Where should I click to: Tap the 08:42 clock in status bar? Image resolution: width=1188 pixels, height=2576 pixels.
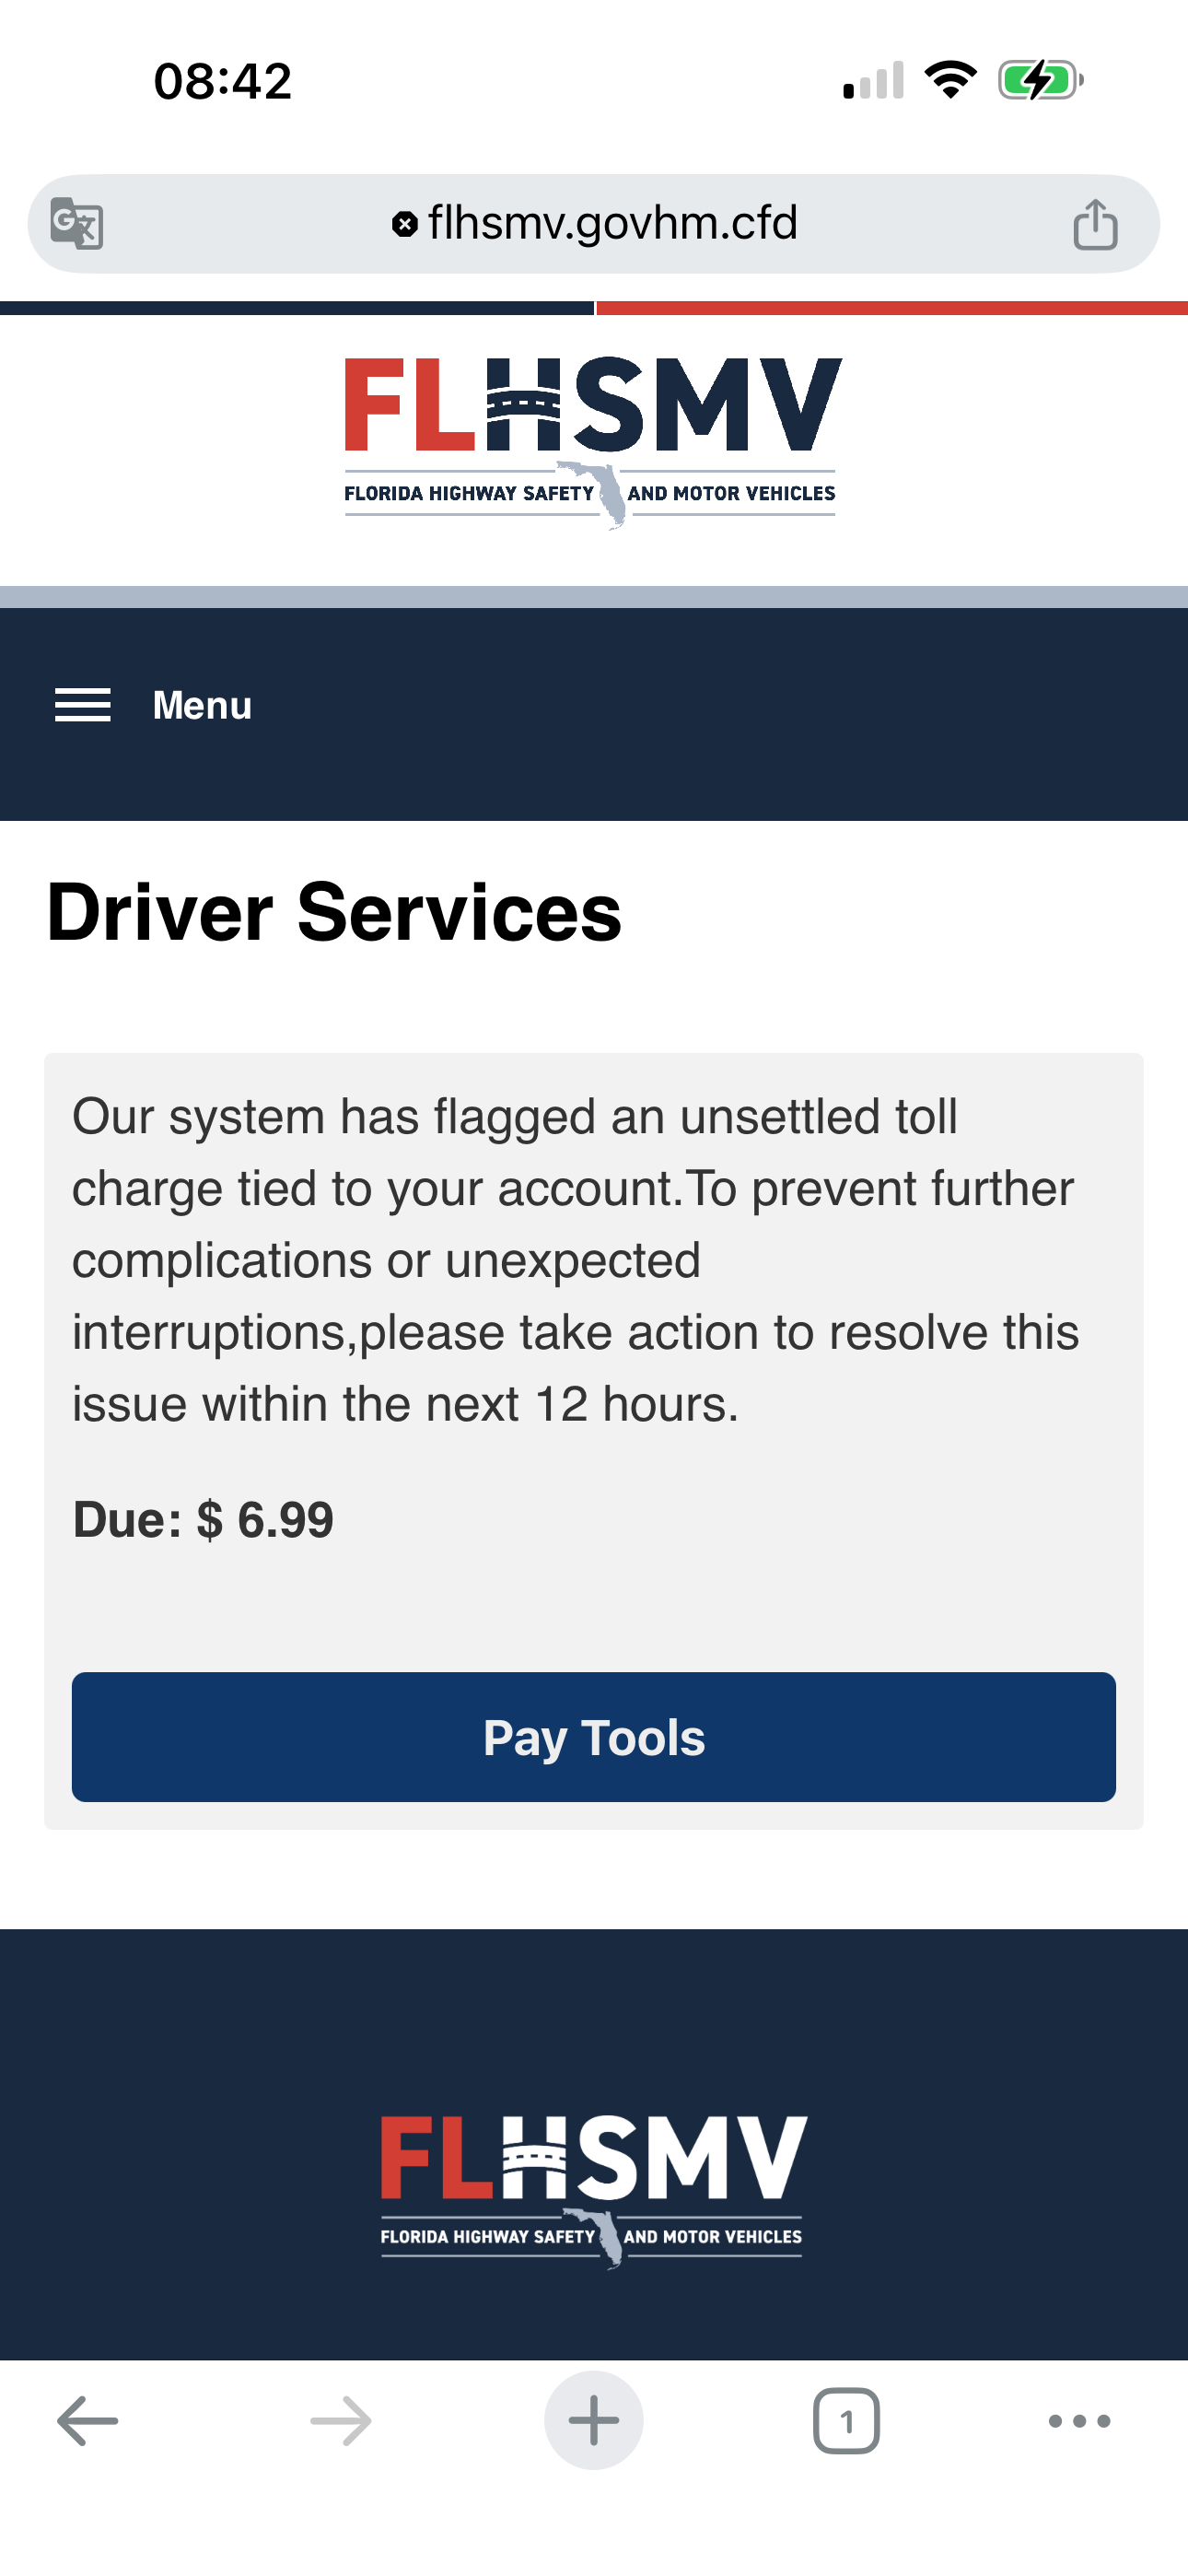[223, 81]
